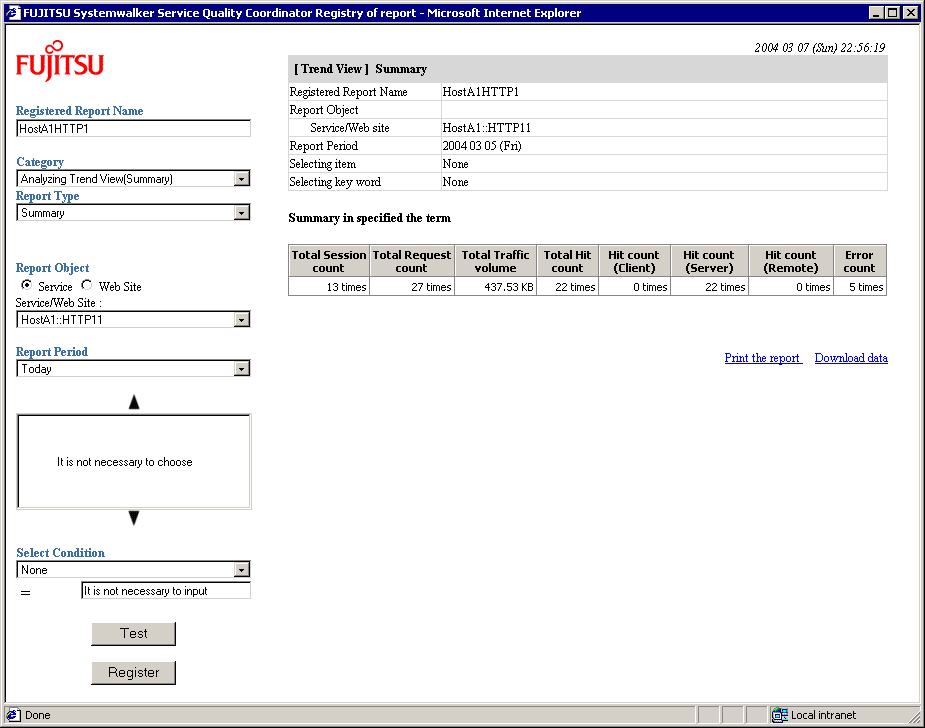Close the Internet Explorer window
The image size is (925, 728).
point(911,13)
